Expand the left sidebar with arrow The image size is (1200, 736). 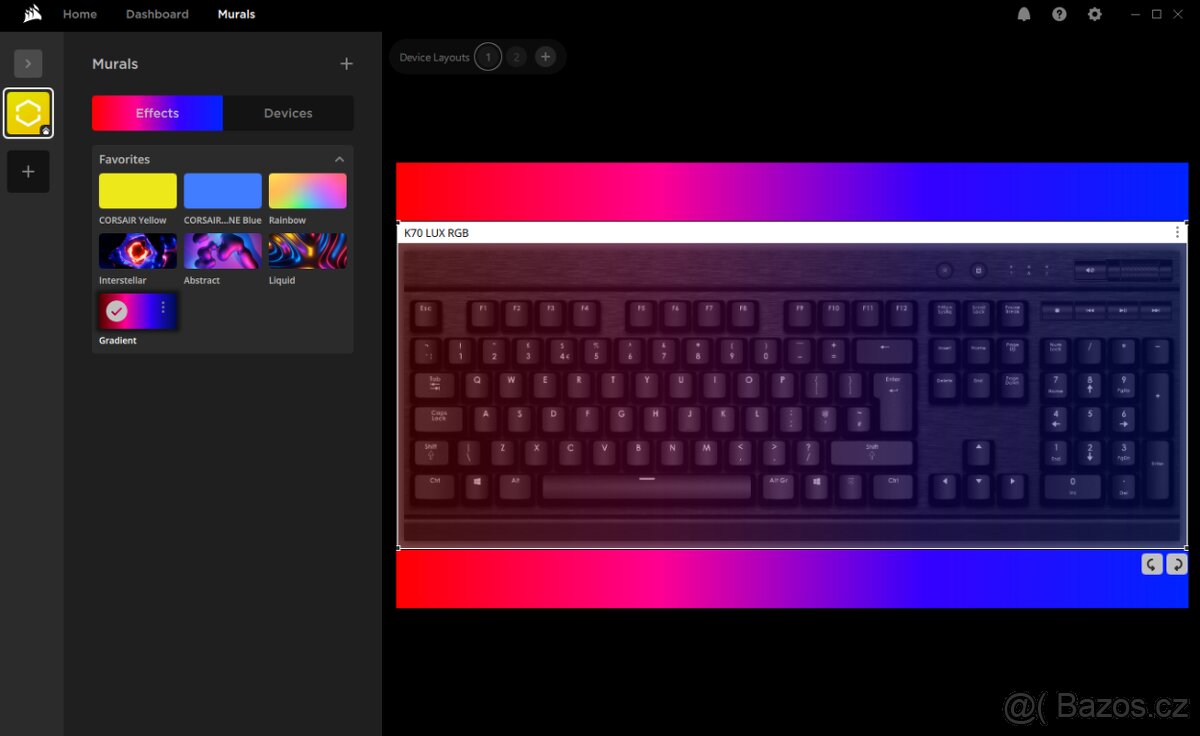tap(28, 64)
